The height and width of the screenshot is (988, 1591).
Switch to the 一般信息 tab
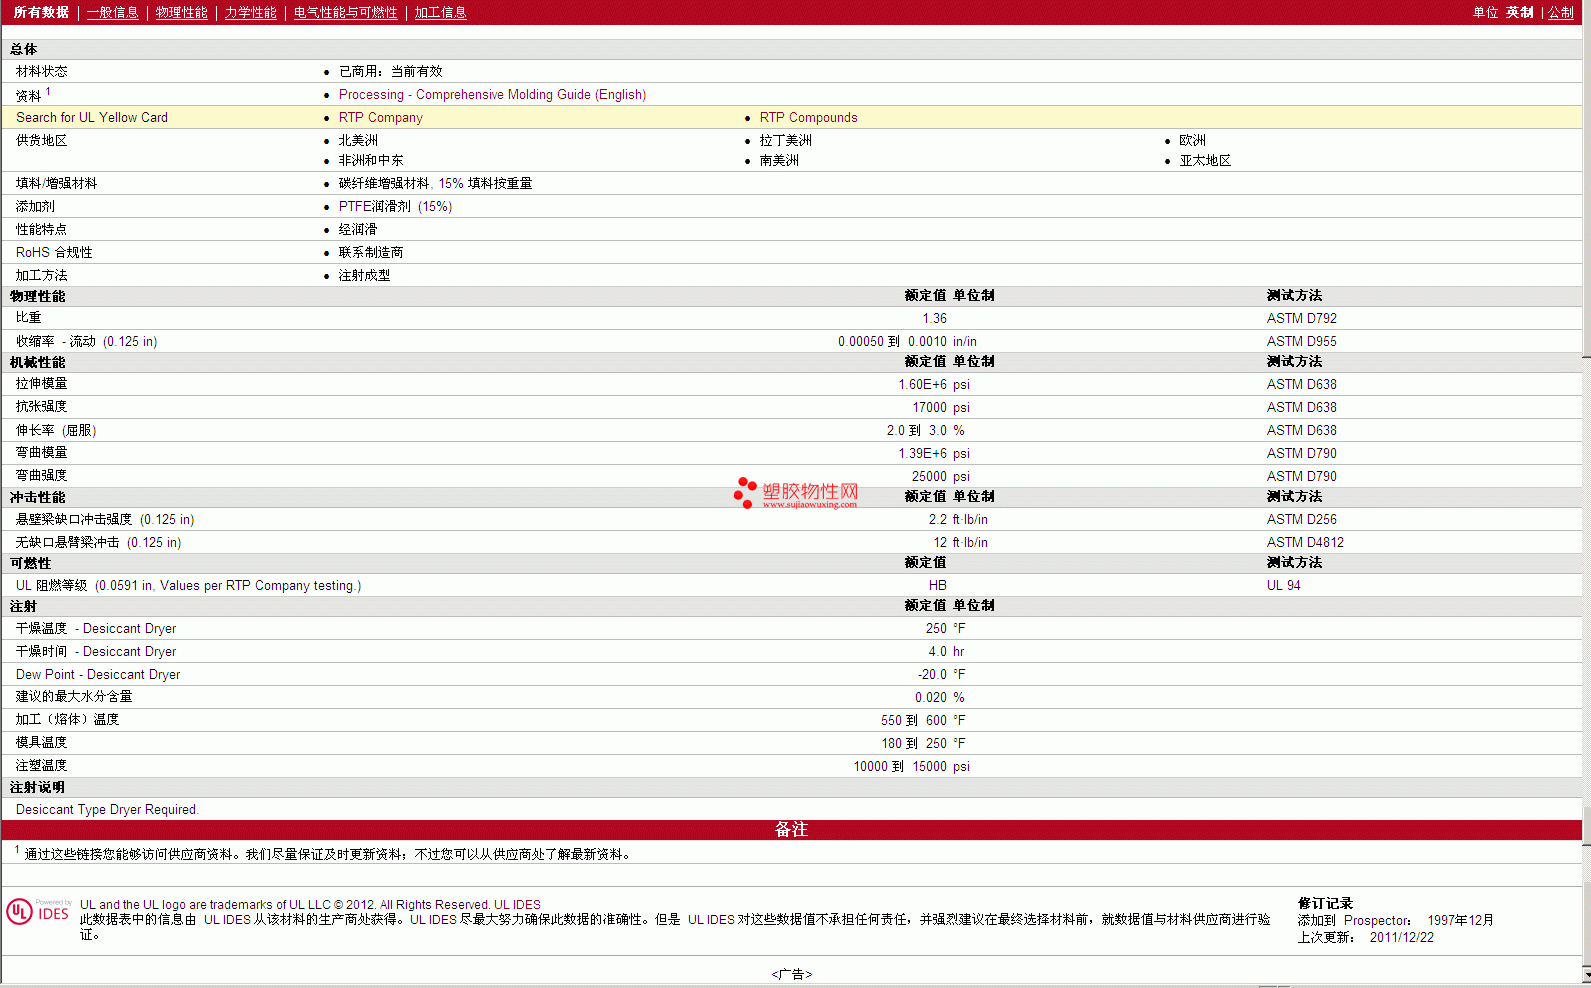pyautogui.click(x=112, y=12)
